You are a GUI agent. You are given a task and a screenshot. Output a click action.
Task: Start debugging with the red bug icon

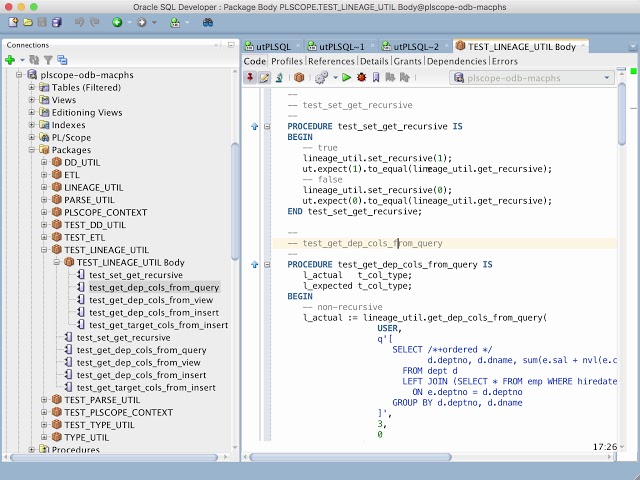click(361, 77)
